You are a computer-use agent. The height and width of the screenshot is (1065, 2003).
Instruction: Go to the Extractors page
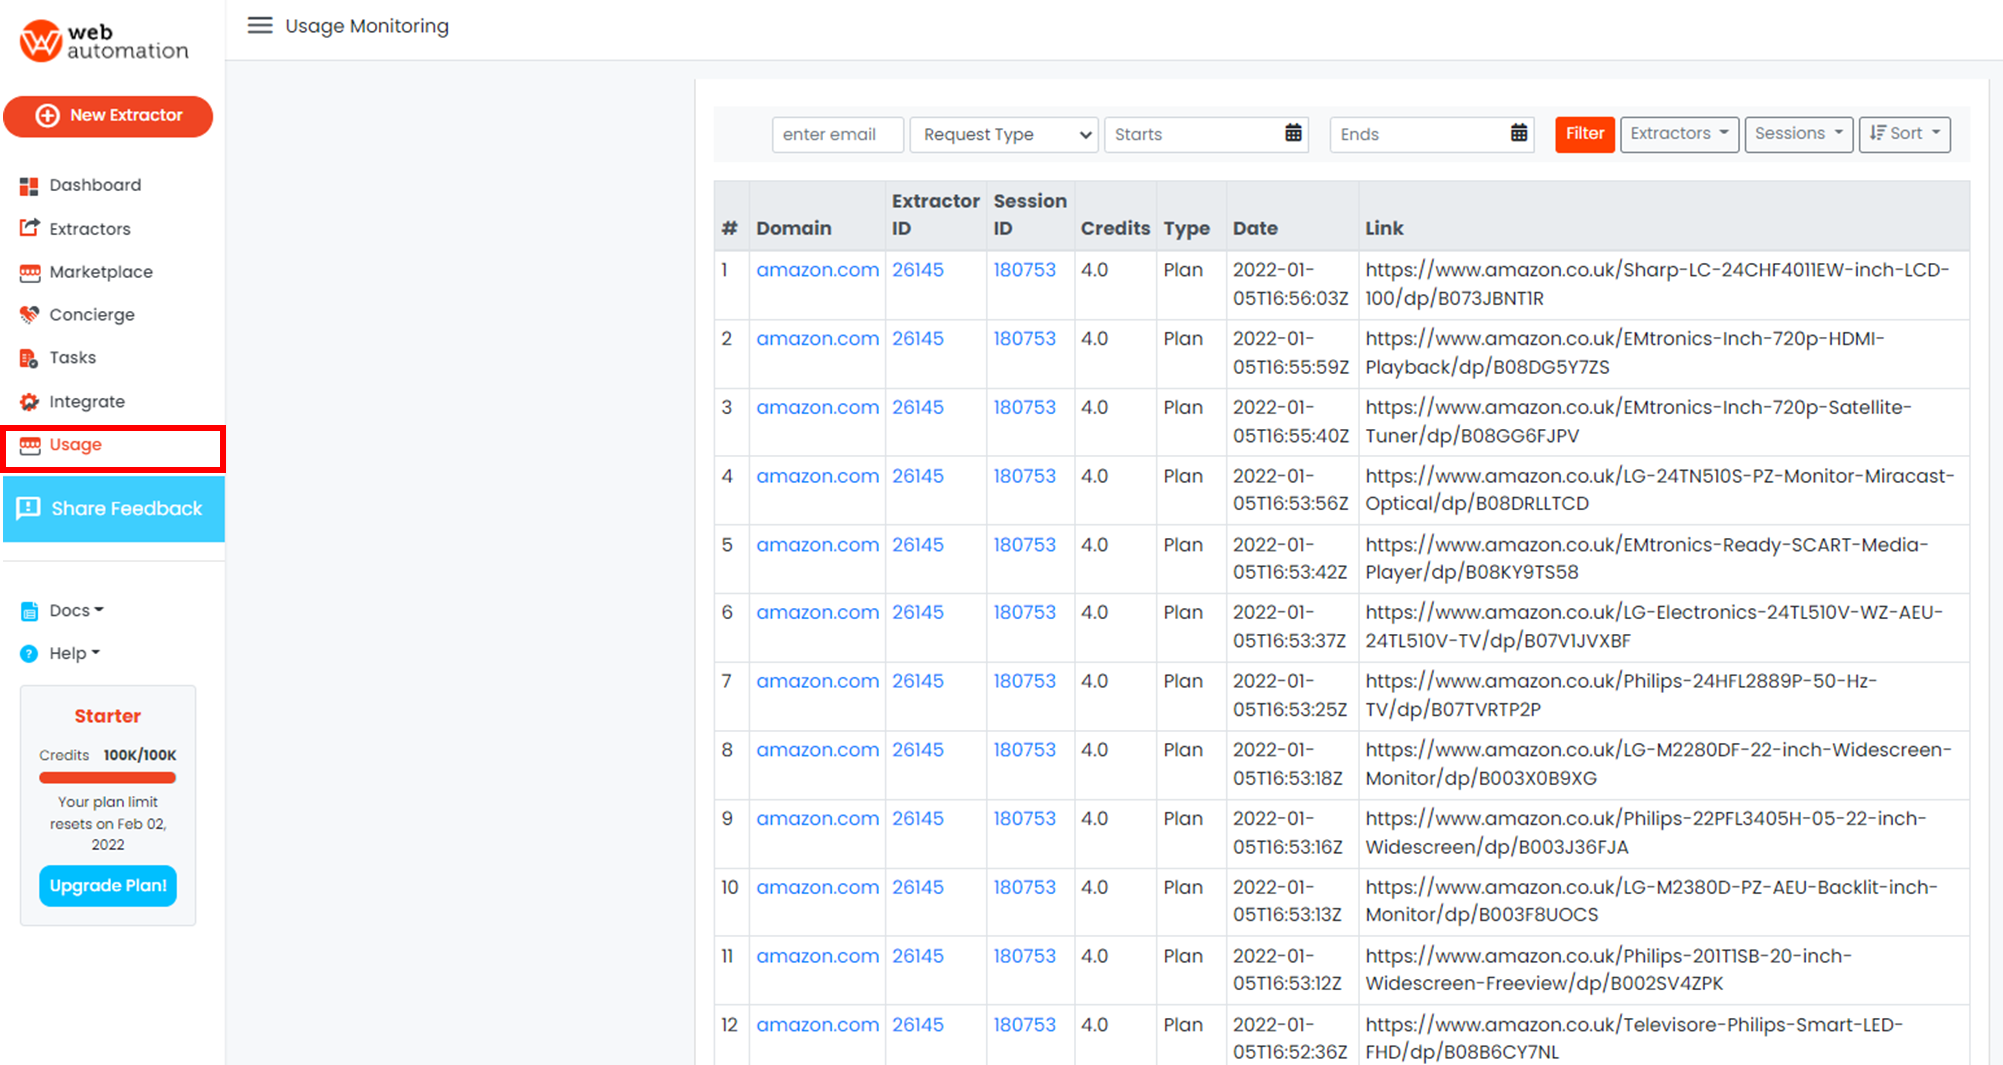tap(90, 229)
